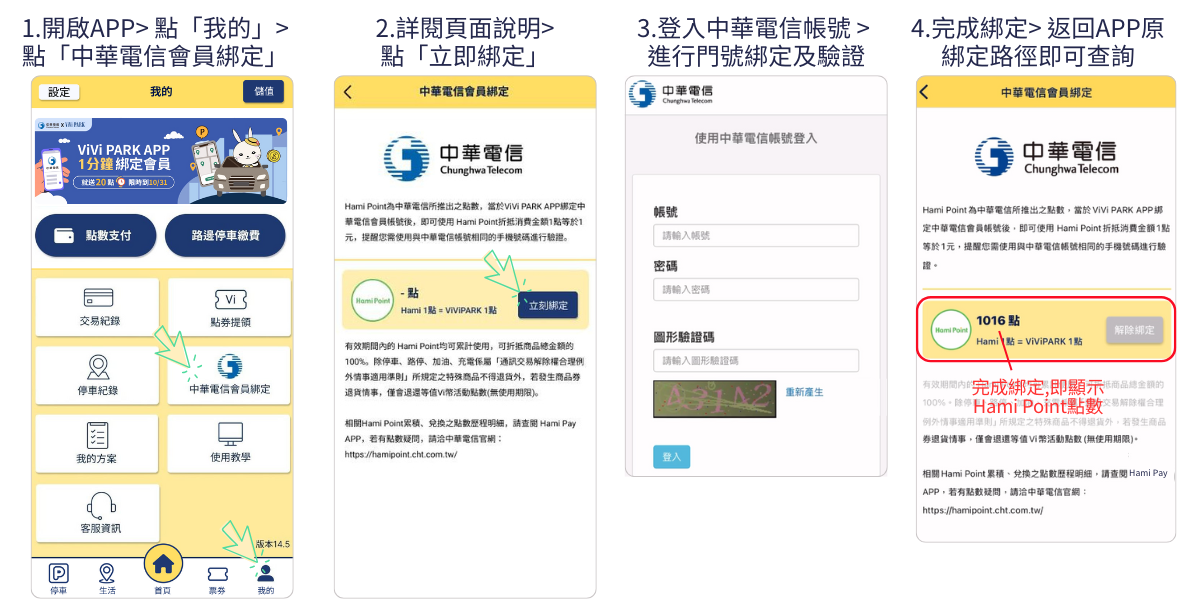Viewport: 1200px width, 600px height.
Task: Open 交易紀錄 transaction records tile
Action: [x=97, y=307]
